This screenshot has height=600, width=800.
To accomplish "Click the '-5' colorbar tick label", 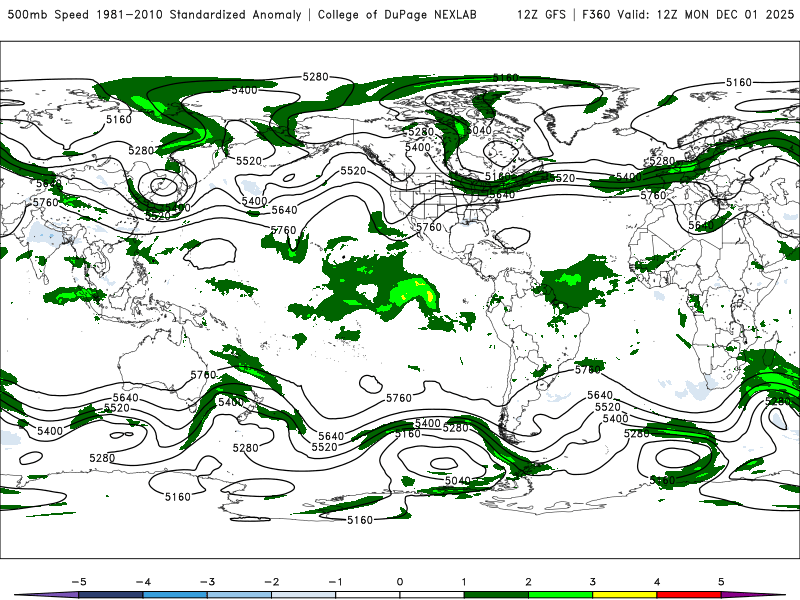I will click(79, 582).
